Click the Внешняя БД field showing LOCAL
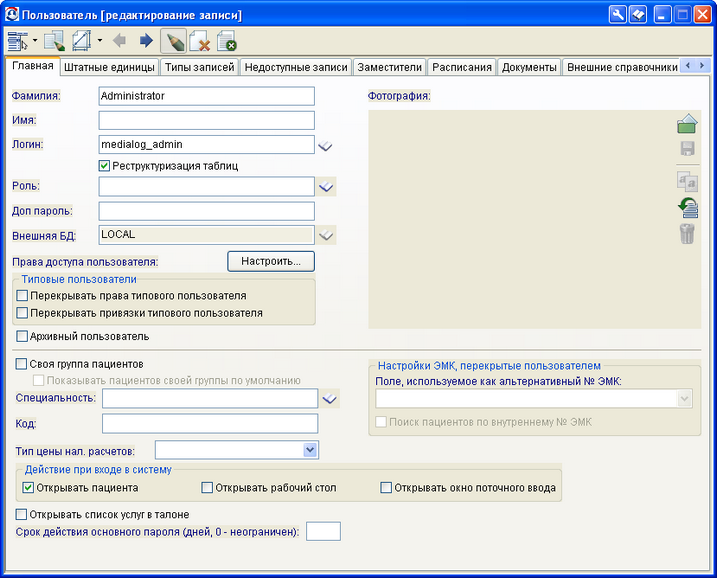 207,235
